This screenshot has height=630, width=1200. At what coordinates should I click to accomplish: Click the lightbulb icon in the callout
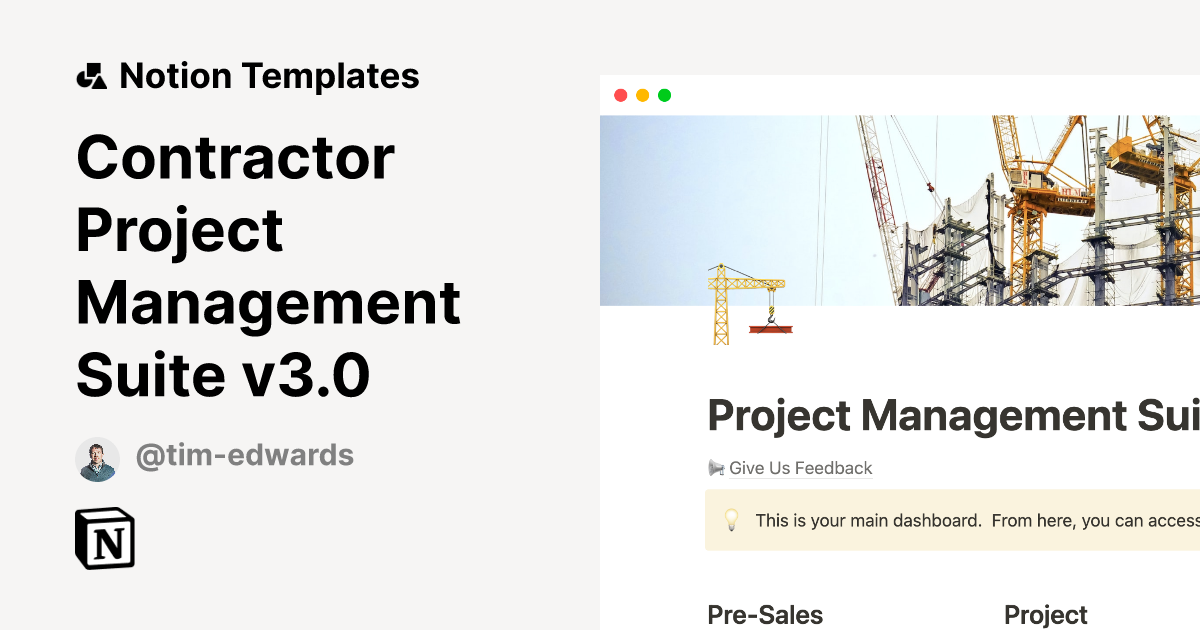(x=732, y=520)
